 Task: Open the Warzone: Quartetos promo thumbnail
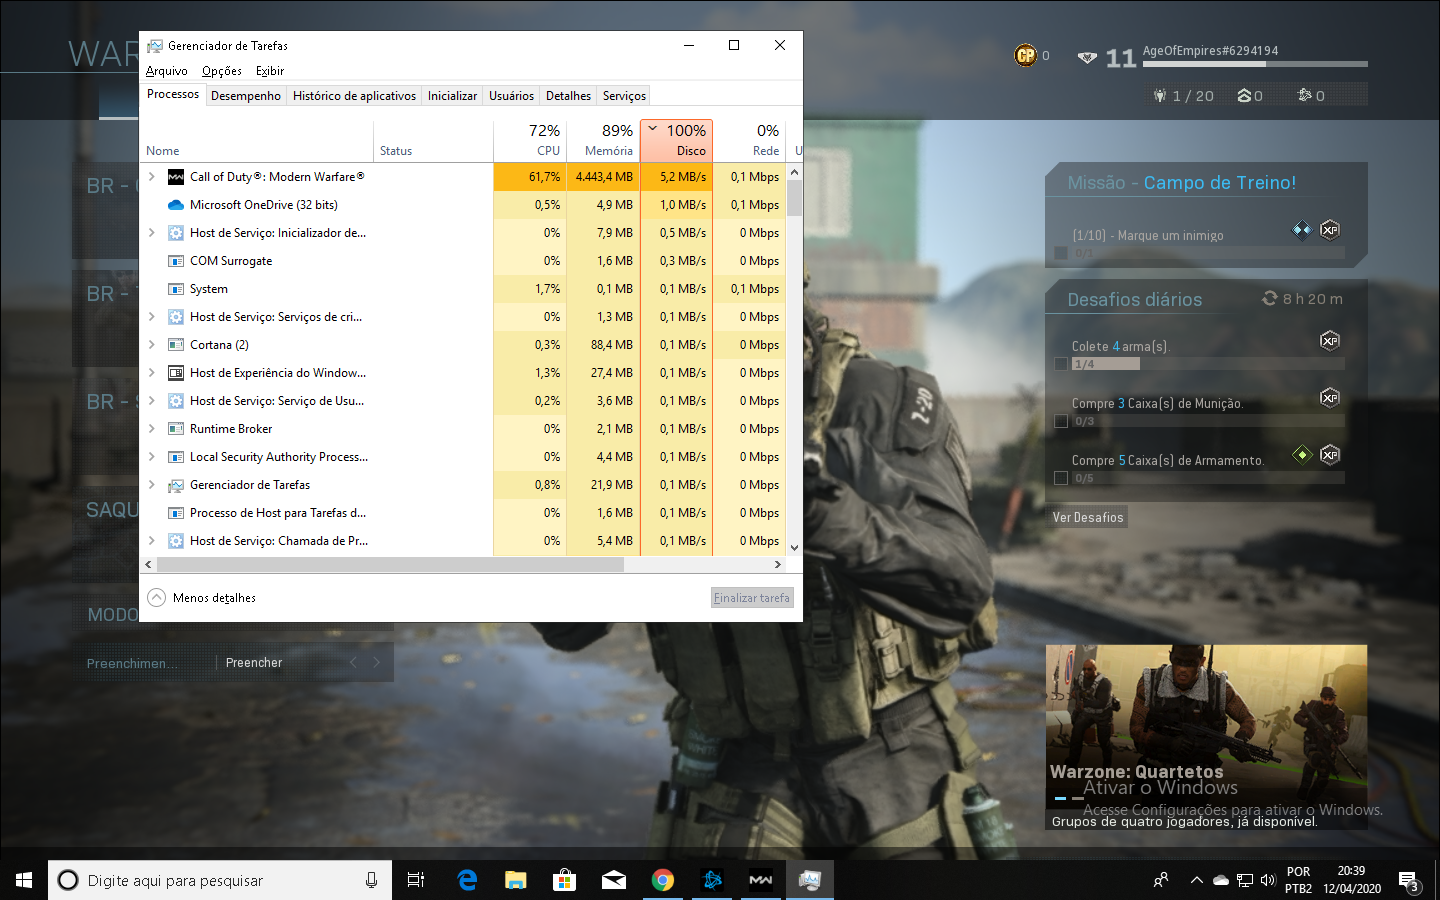1206,738
